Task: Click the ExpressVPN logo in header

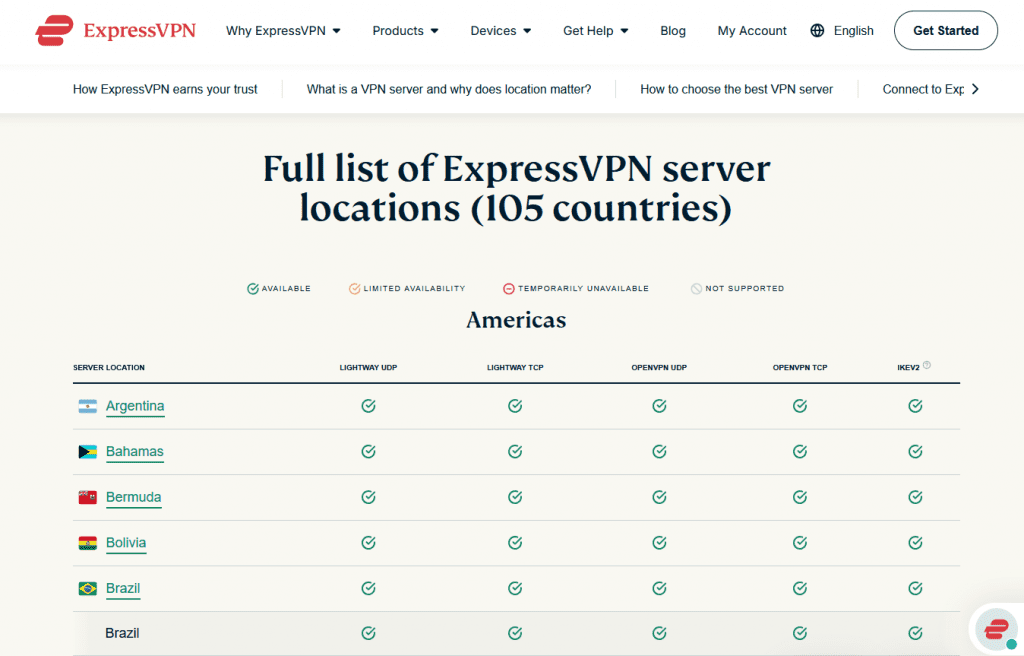Action: (x=115, y=30)
